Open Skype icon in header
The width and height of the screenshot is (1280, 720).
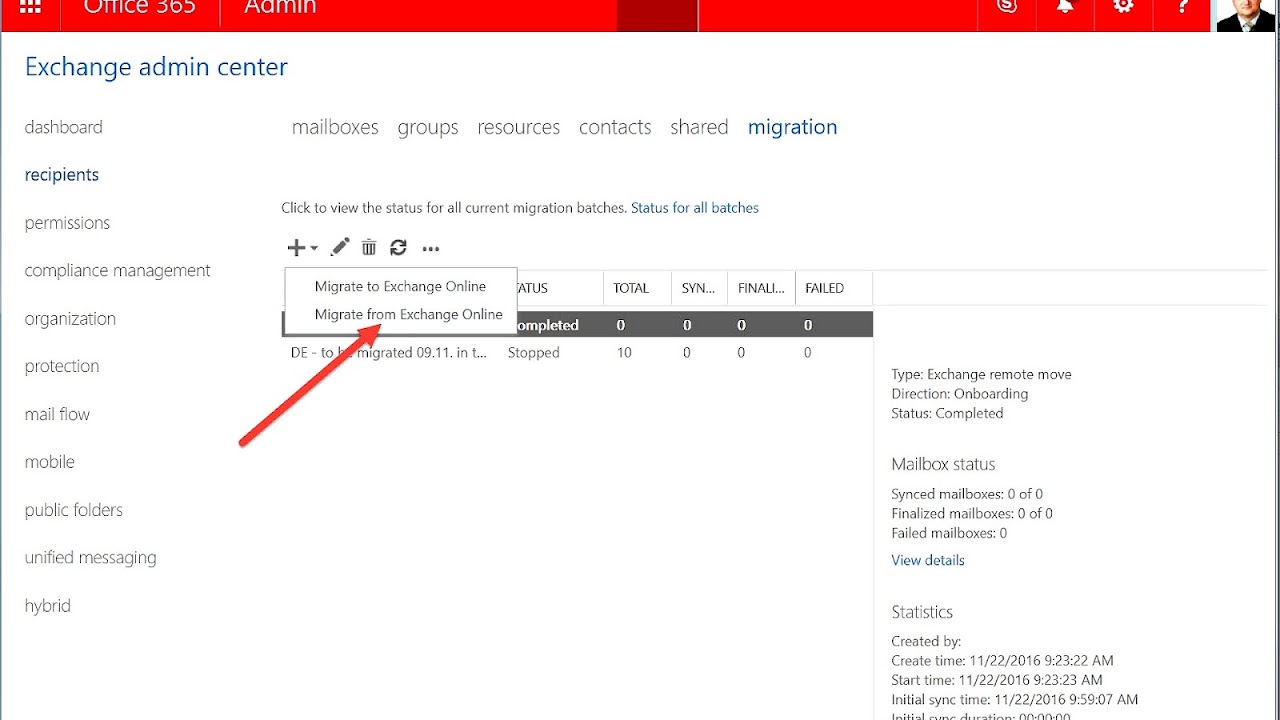pyautogui.click(x=1007, y=8)
